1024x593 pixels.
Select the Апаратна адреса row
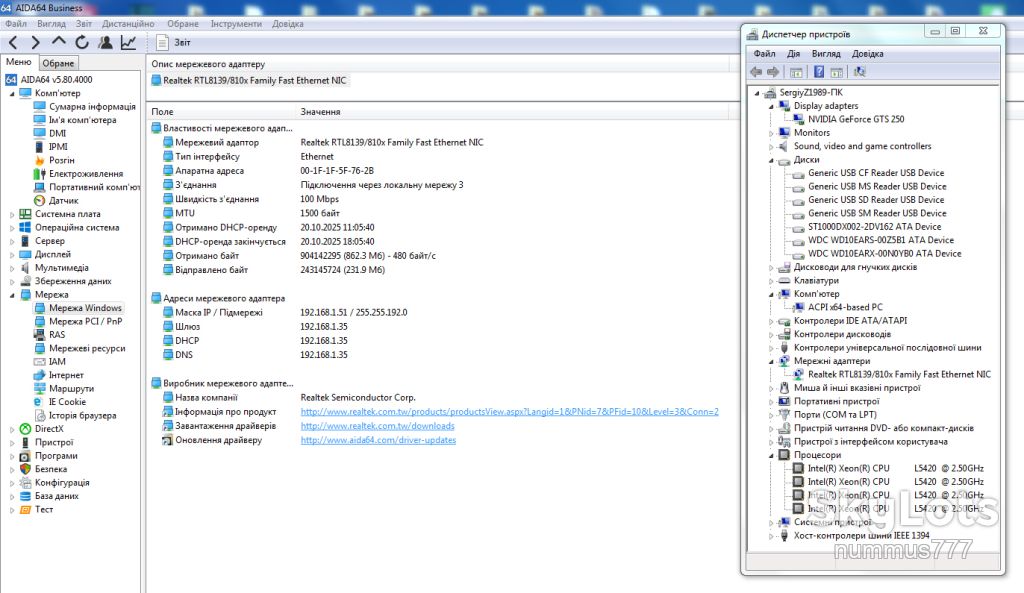(x=209, y=171)
